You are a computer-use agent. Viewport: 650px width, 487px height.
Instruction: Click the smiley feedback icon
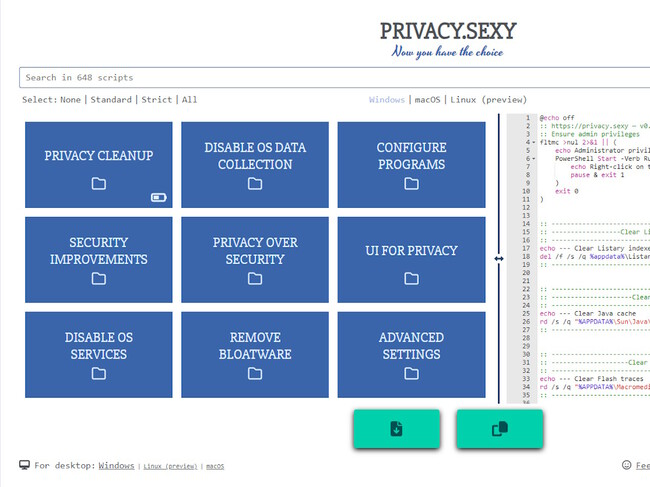[626, 465]
